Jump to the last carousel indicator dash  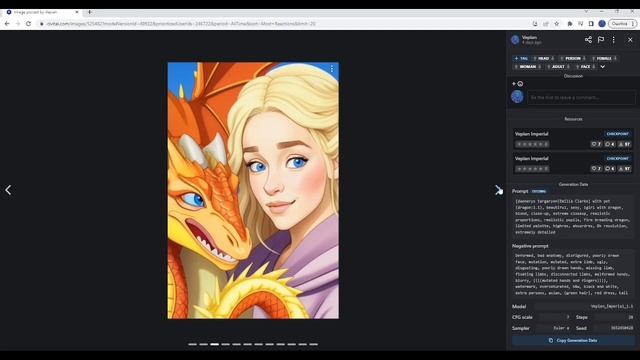click(313, 344)
